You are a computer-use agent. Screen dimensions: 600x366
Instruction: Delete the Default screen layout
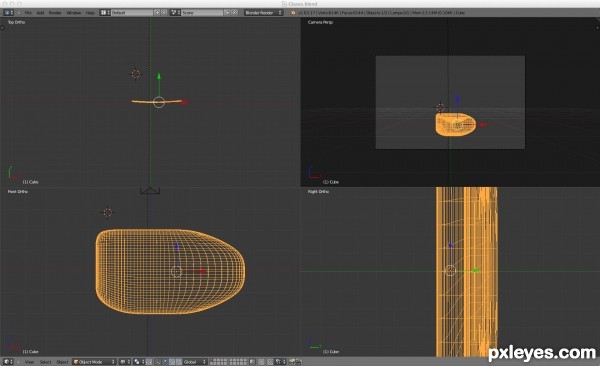tap(164, 13)
